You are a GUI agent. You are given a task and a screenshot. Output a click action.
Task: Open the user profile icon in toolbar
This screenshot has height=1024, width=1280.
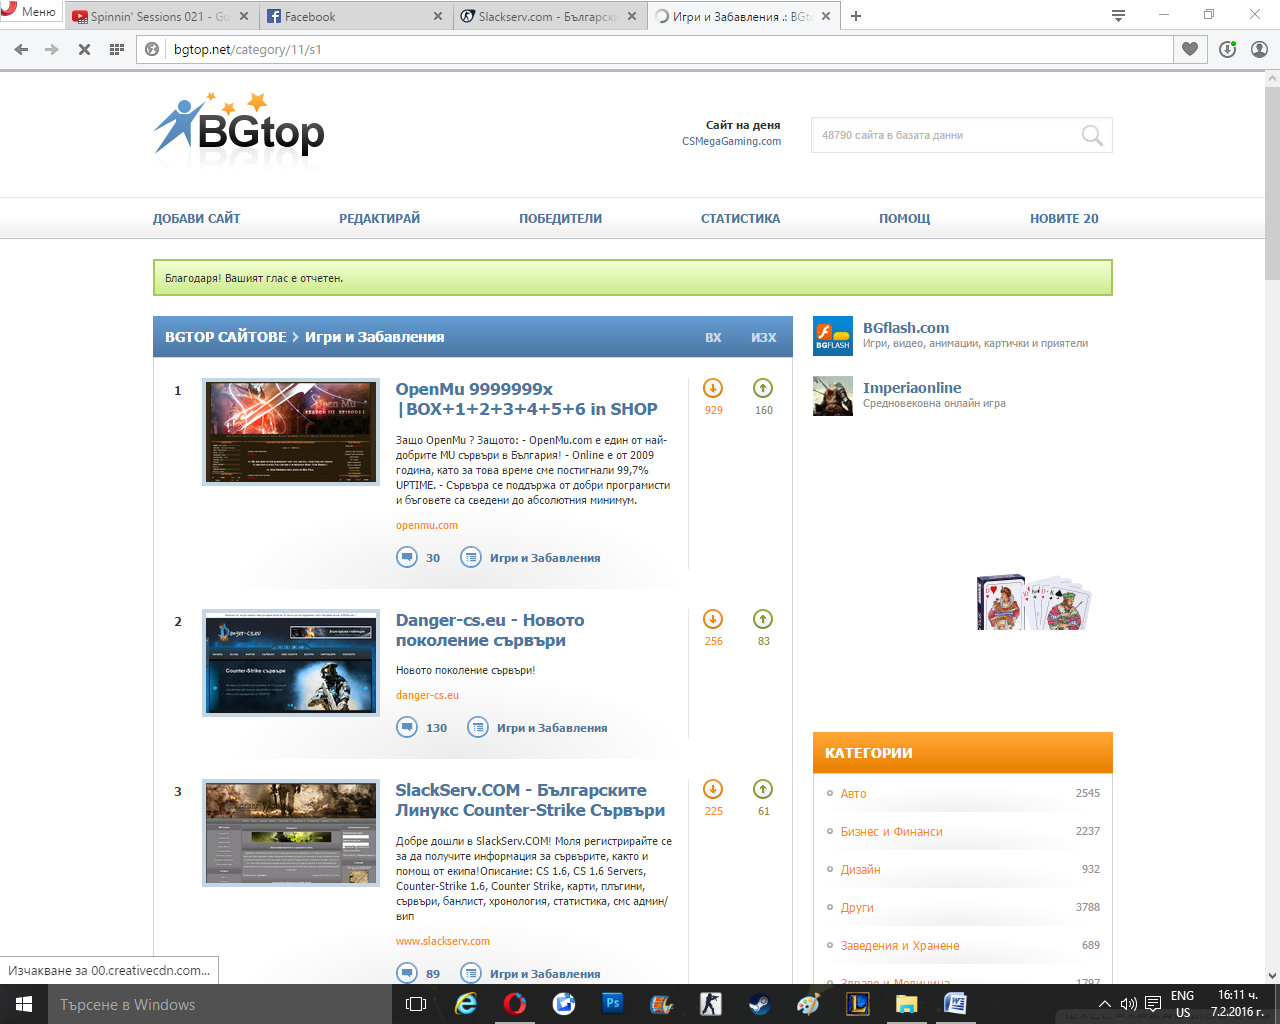(x=1260, y=49)
